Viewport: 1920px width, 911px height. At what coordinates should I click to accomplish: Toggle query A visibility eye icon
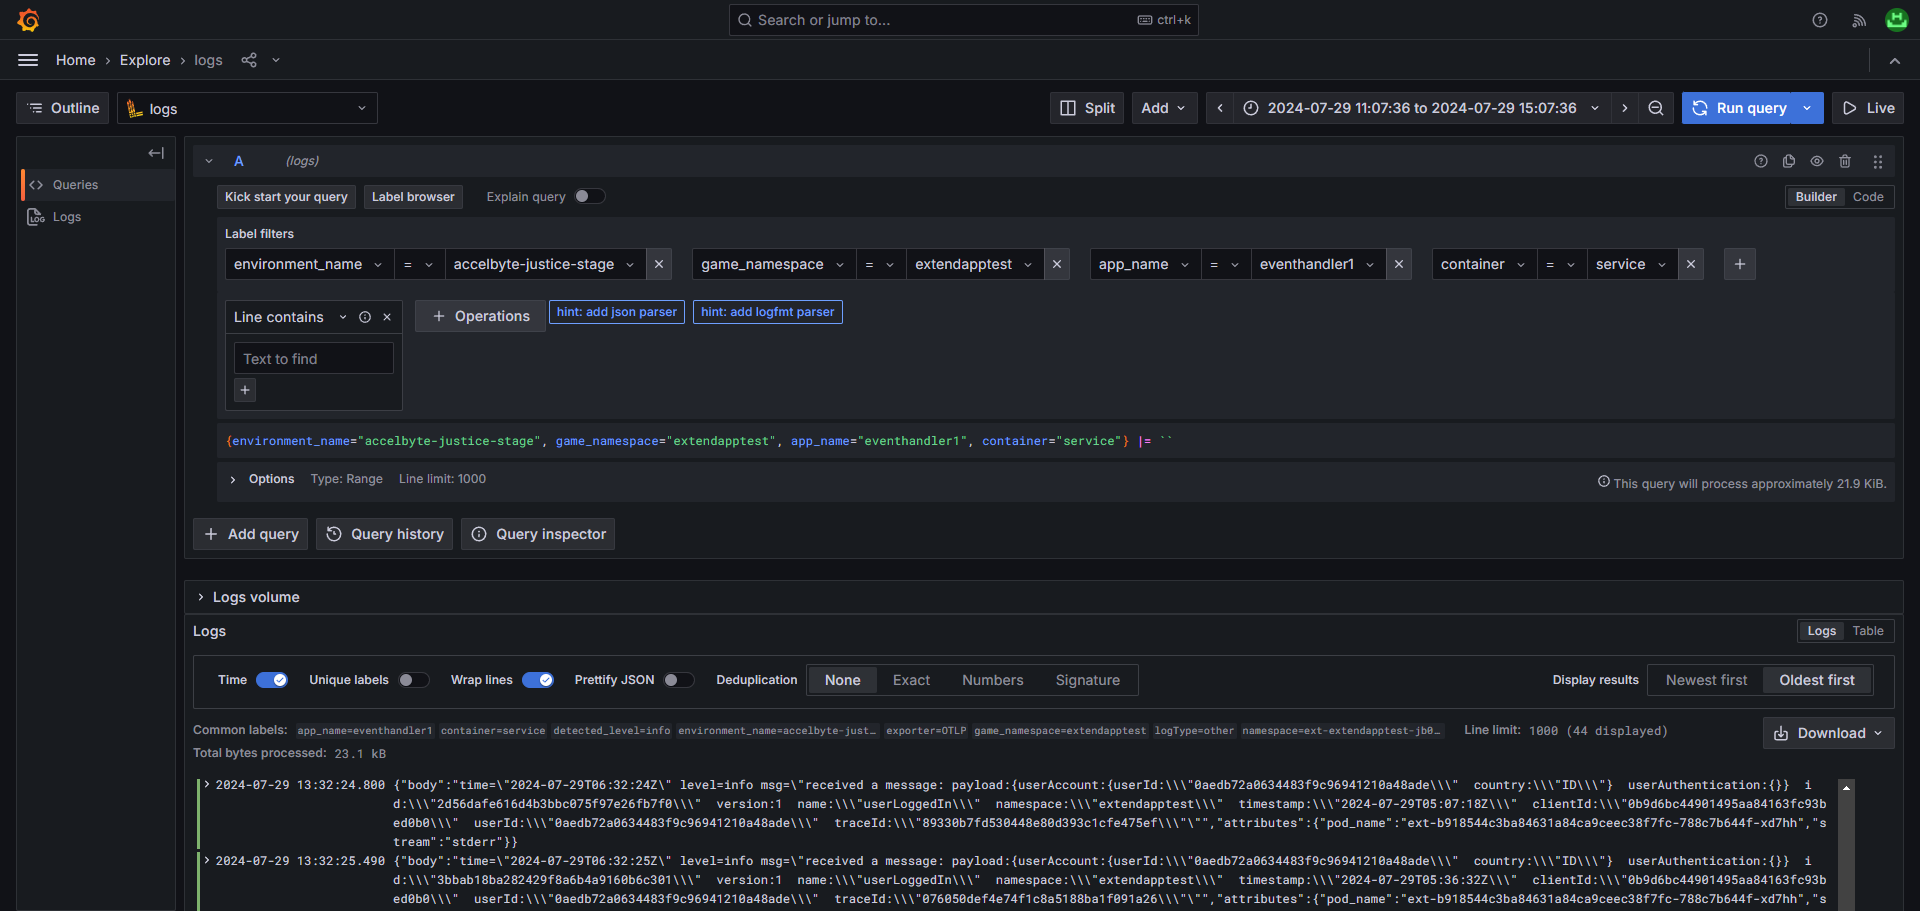pyautogui.click(x=1817, y=161)
